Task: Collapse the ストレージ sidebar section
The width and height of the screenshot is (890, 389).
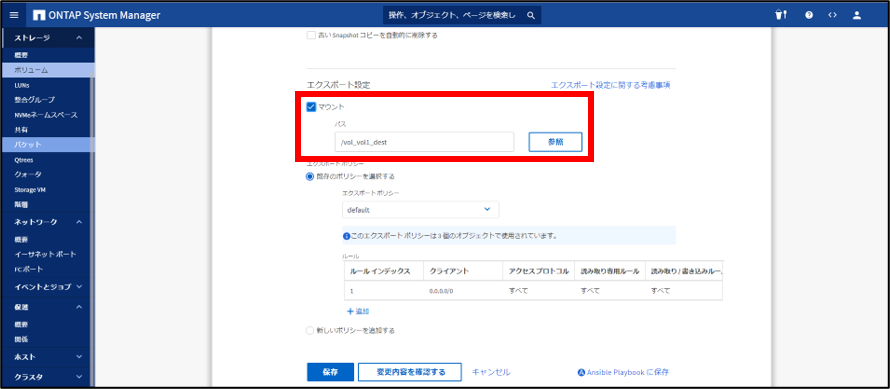Action: 79,38
